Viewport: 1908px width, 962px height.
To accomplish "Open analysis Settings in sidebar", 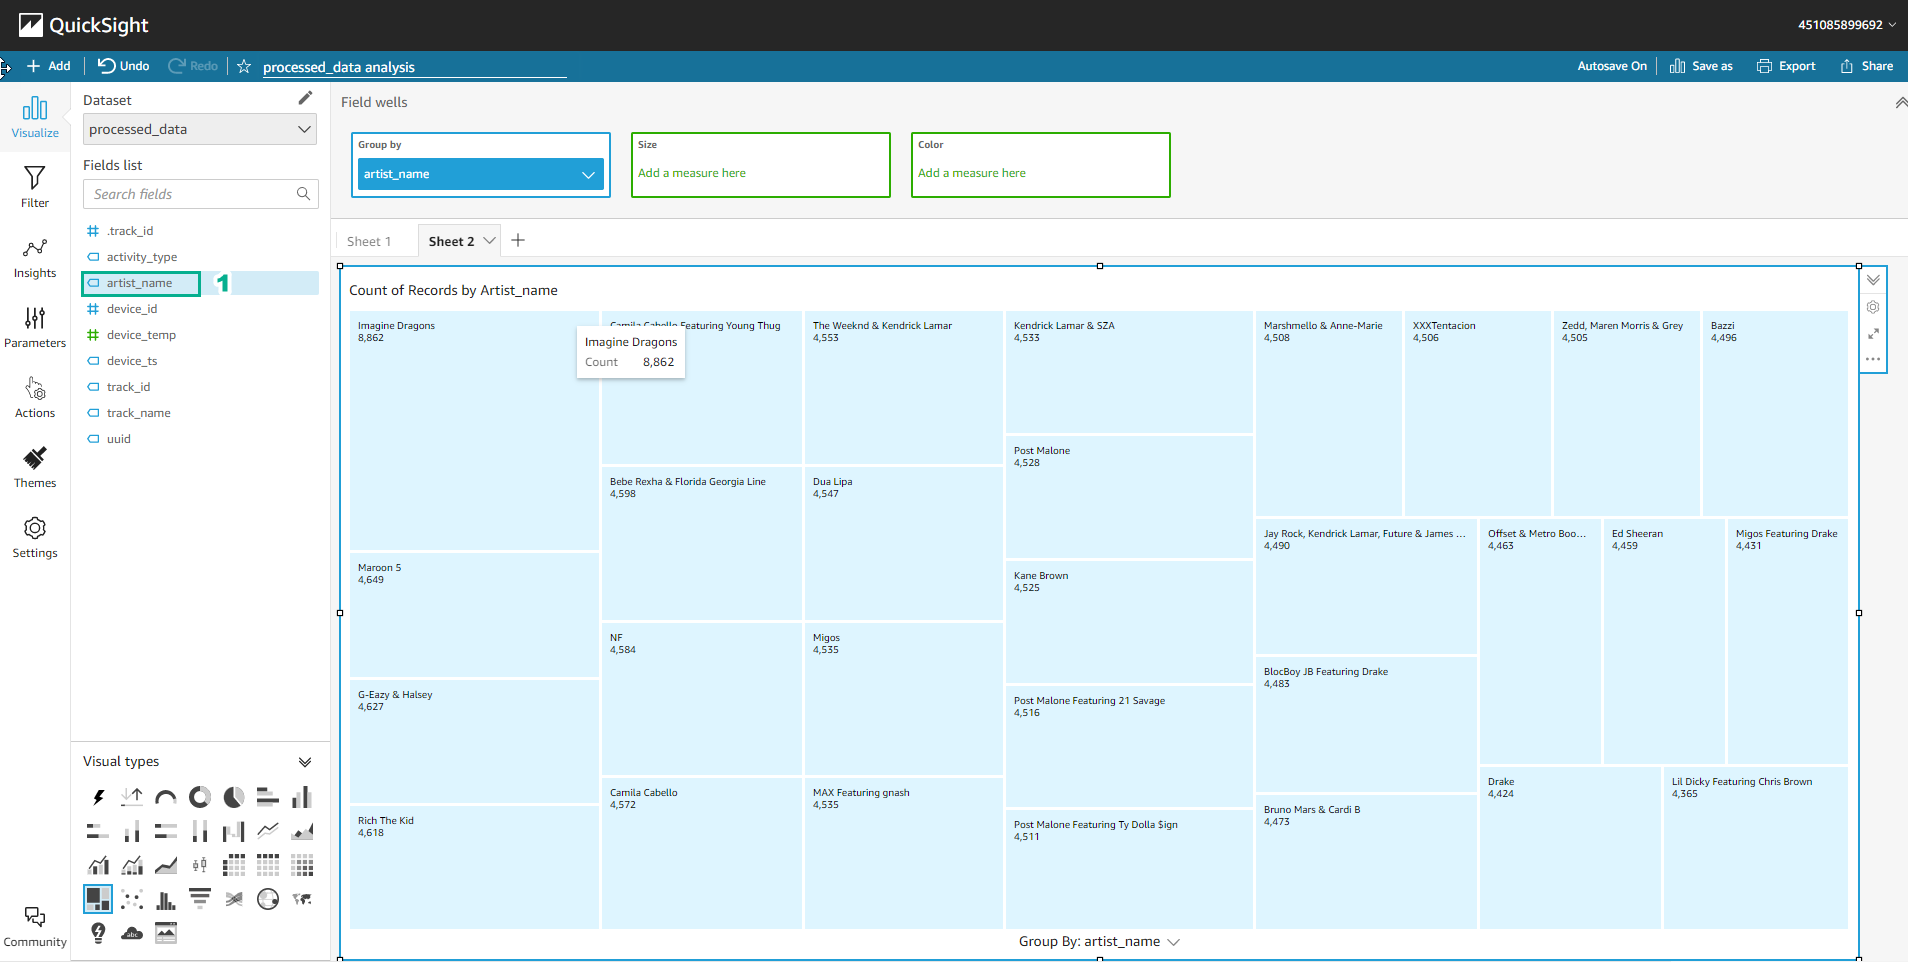I will tap(35, 537).
